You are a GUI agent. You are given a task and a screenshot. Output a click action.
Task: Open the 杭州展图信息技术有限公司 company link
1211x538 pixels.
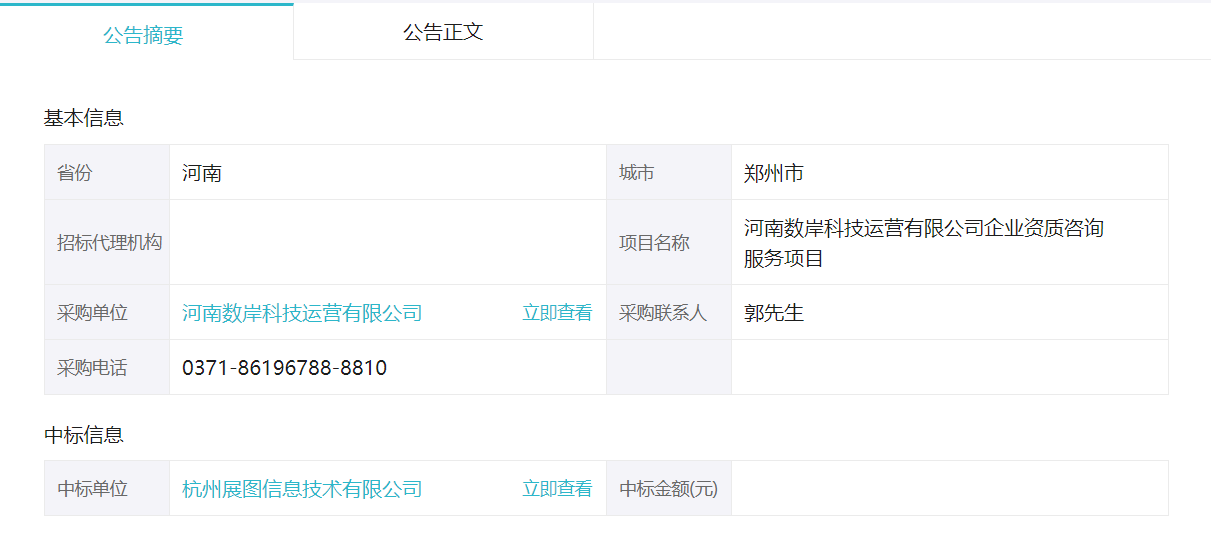(x=302, y=489)
